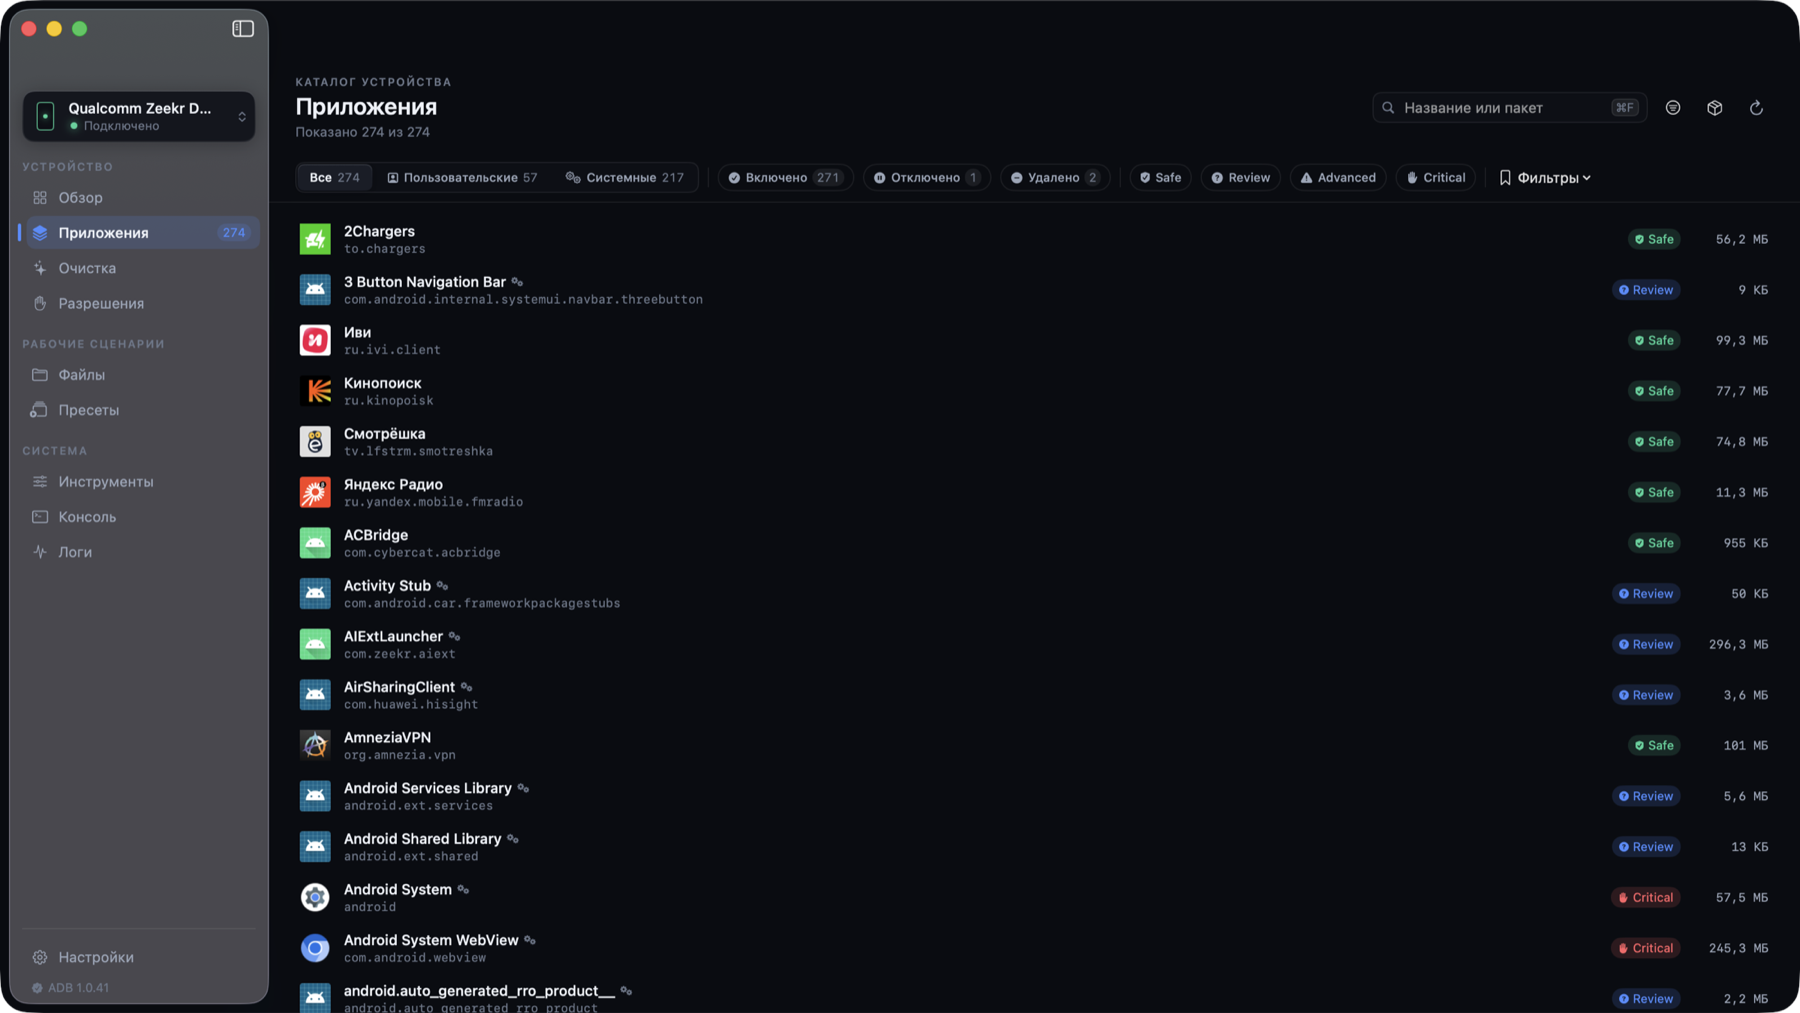The height and width of the screenshot is (1013, 1800).
Task: Switch to the Пользовательские tab
Action: (462, 178)
